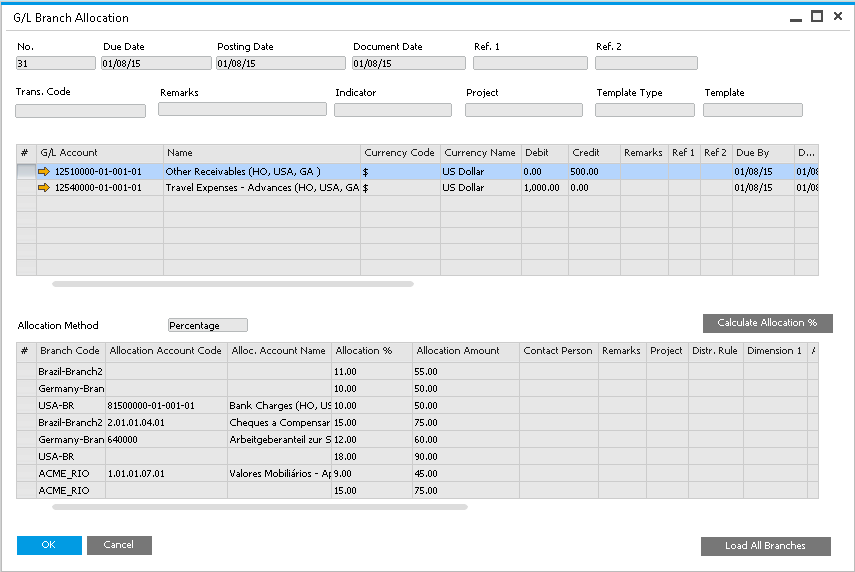Select the Contact Person column header
Viewport: 855px width, 572px height.
pyautogui.click(x=558, y=351)
